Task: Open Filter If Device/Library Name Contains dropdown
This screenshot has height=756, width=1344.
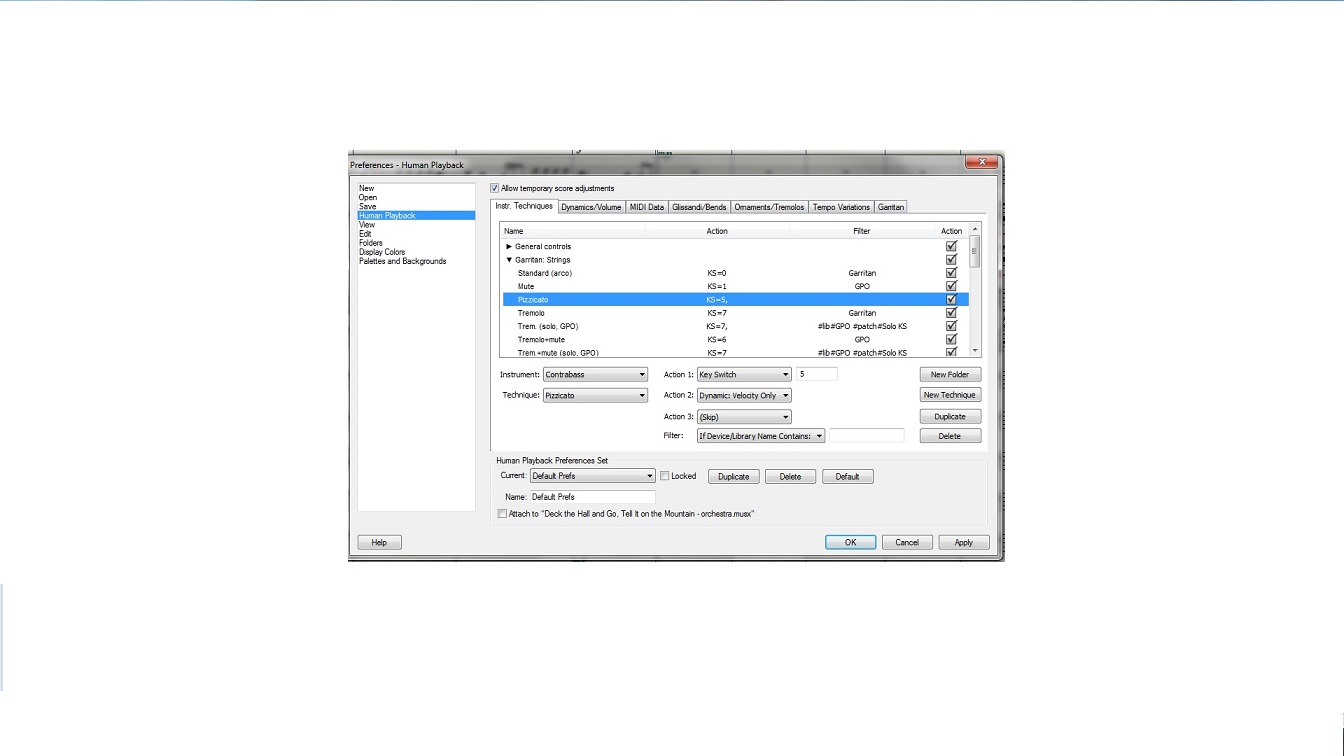Action: tap(761, 436)
